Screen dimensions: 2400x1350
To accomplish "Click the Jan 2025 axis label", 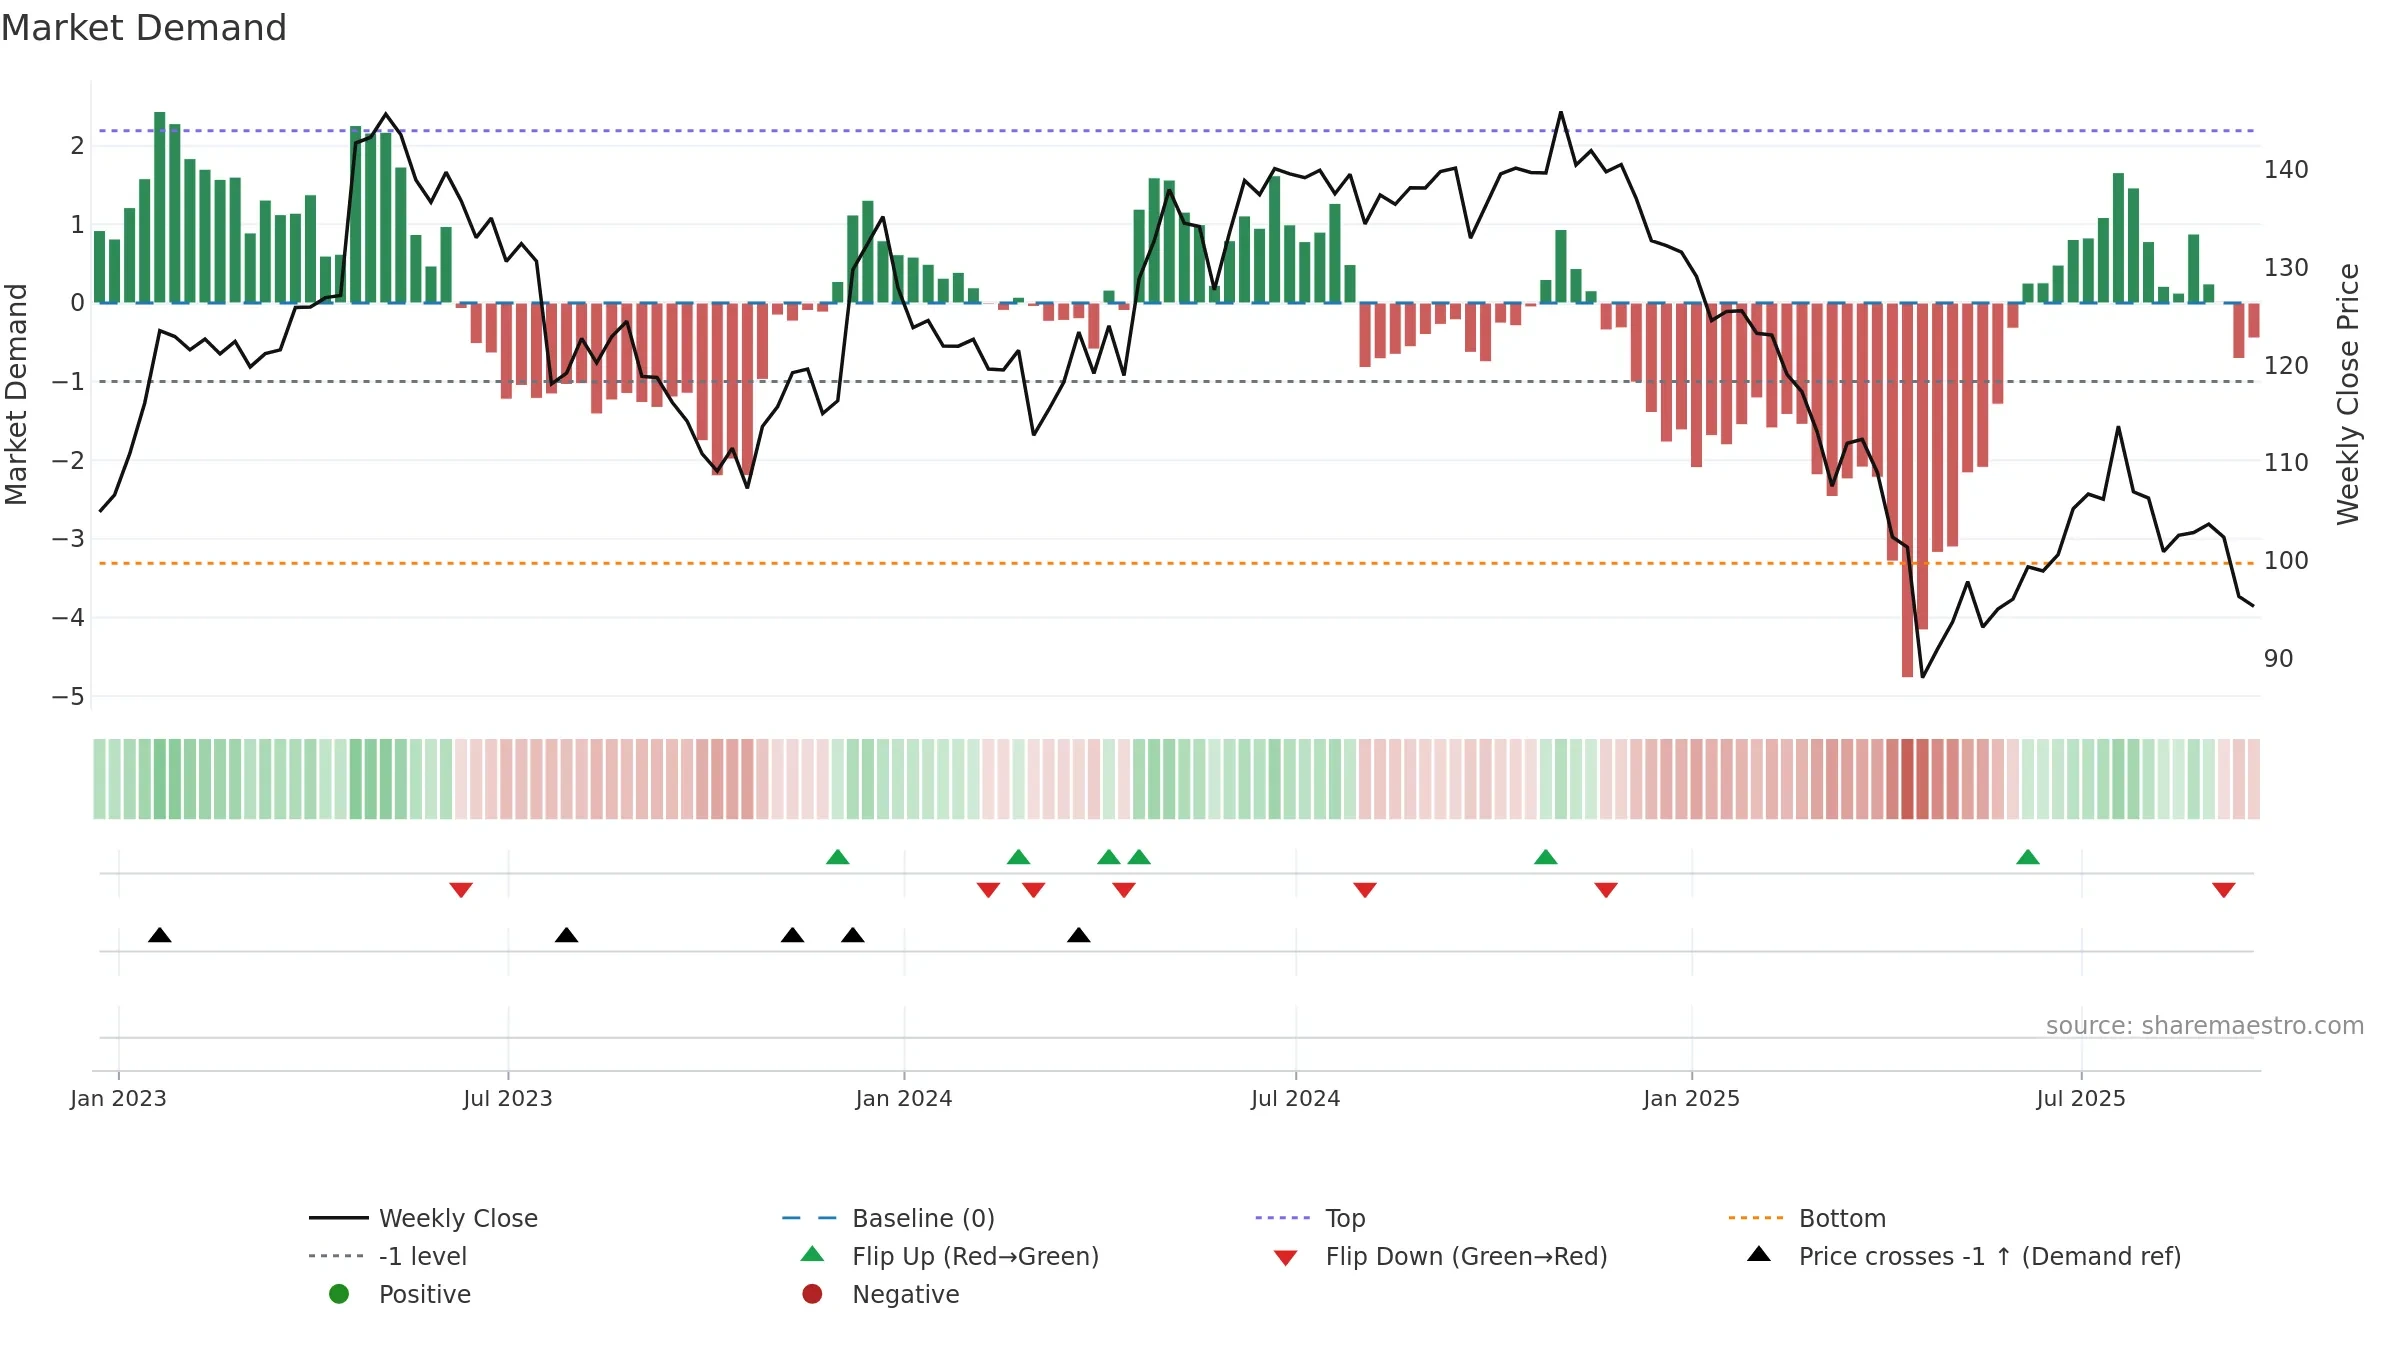I will coord(1692,1098).
